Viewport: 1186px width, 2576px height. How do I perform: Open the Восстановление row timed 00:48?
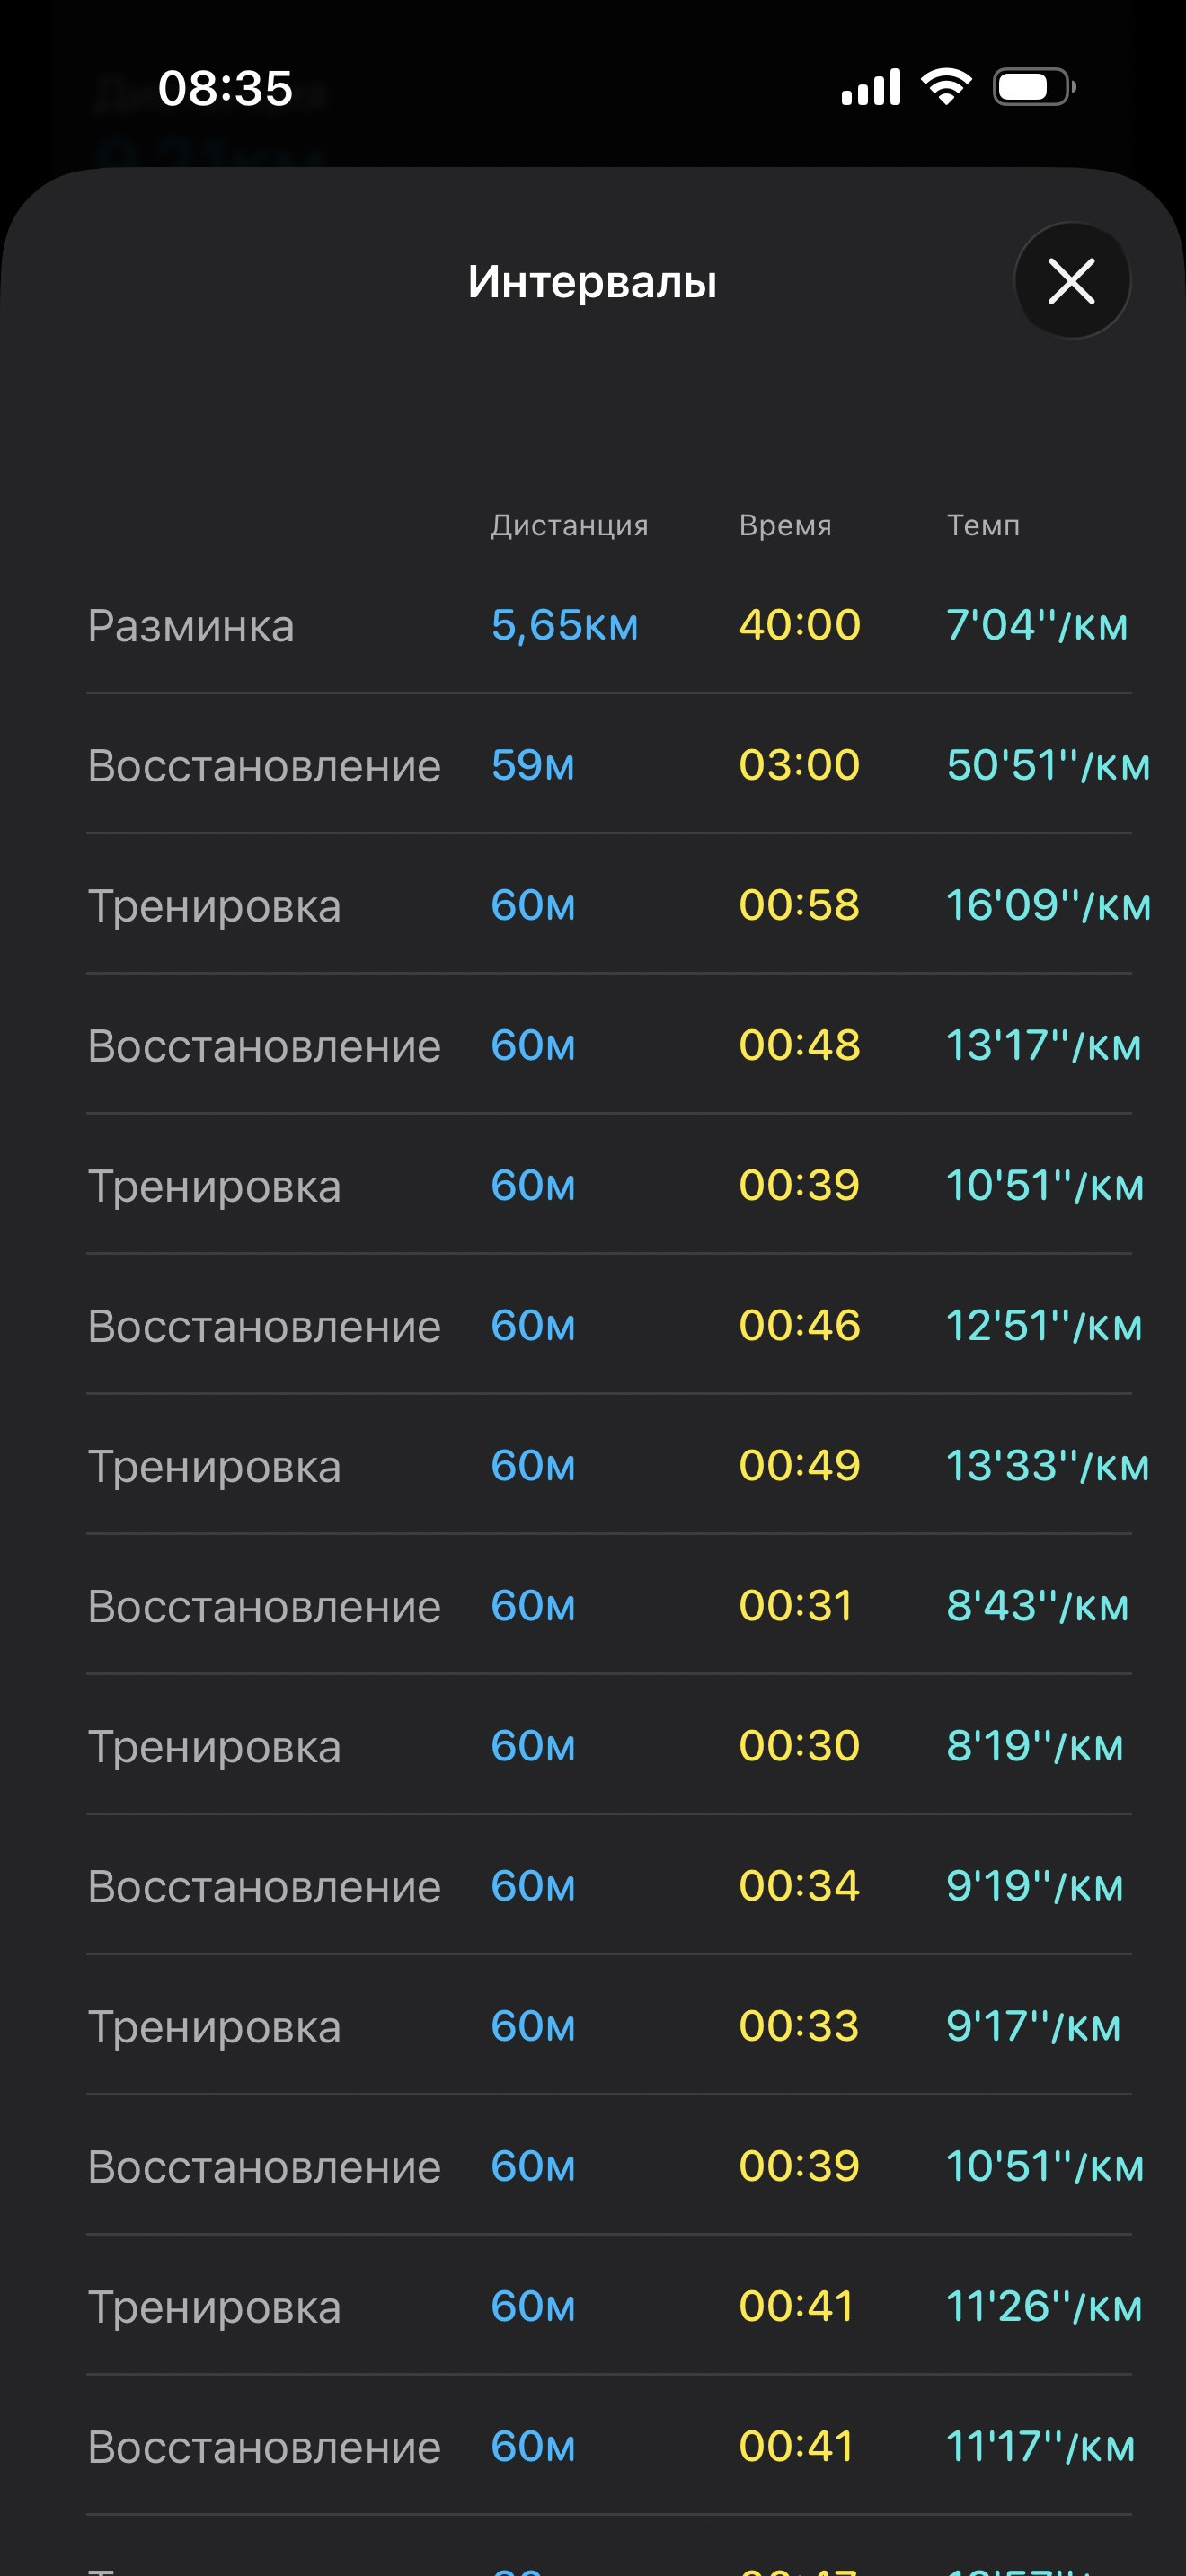click(x=609, y=1044)
